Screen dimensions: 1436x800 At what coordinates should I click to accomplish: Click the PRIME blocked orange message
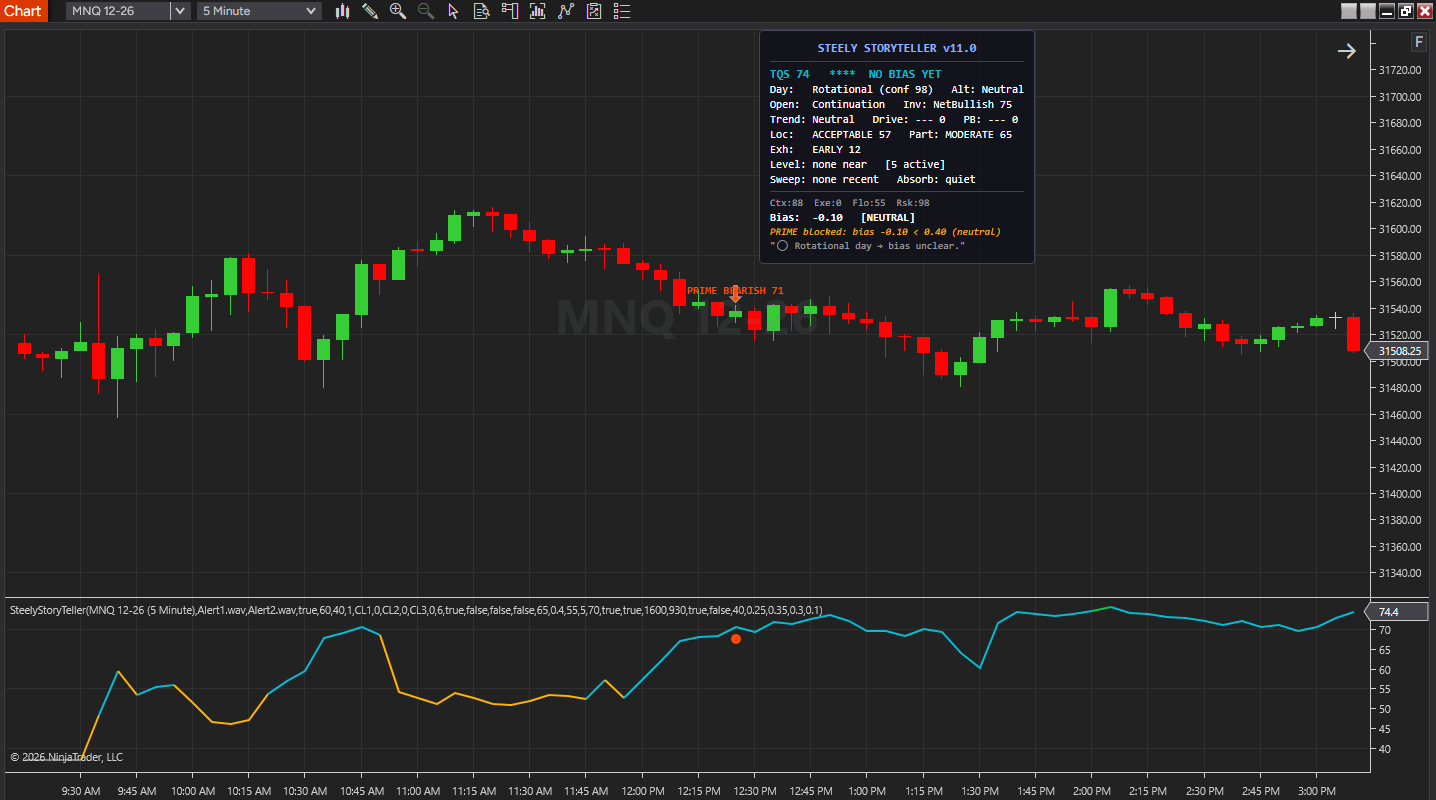[x=885, y=231]
